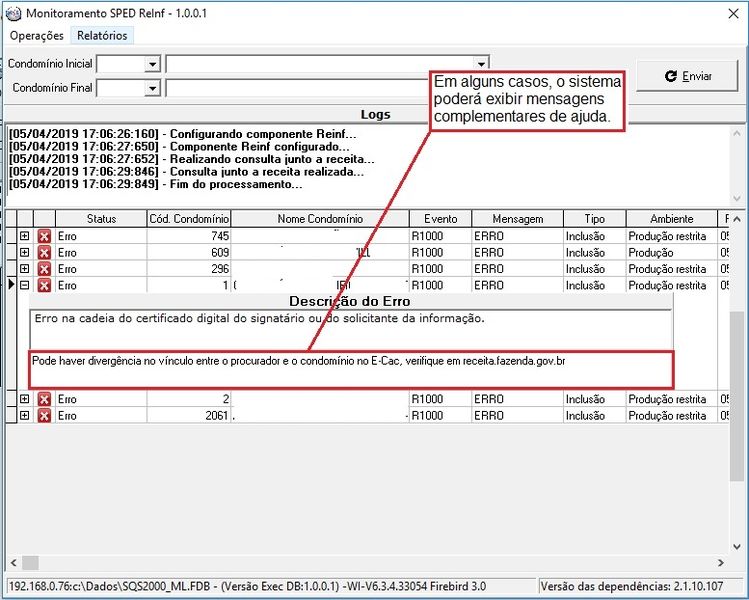This screenshot has height=600, width=749.
Task: Expand the row for condomínio 745
Action: pyautogui.click(x=25, y=236)
